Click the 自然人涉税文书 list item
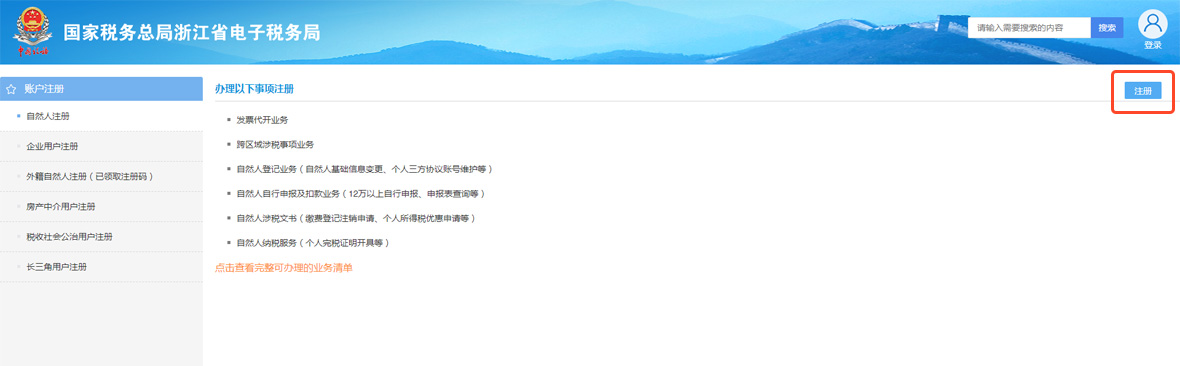Screen dimensions: 1180x366 [356, 218]
